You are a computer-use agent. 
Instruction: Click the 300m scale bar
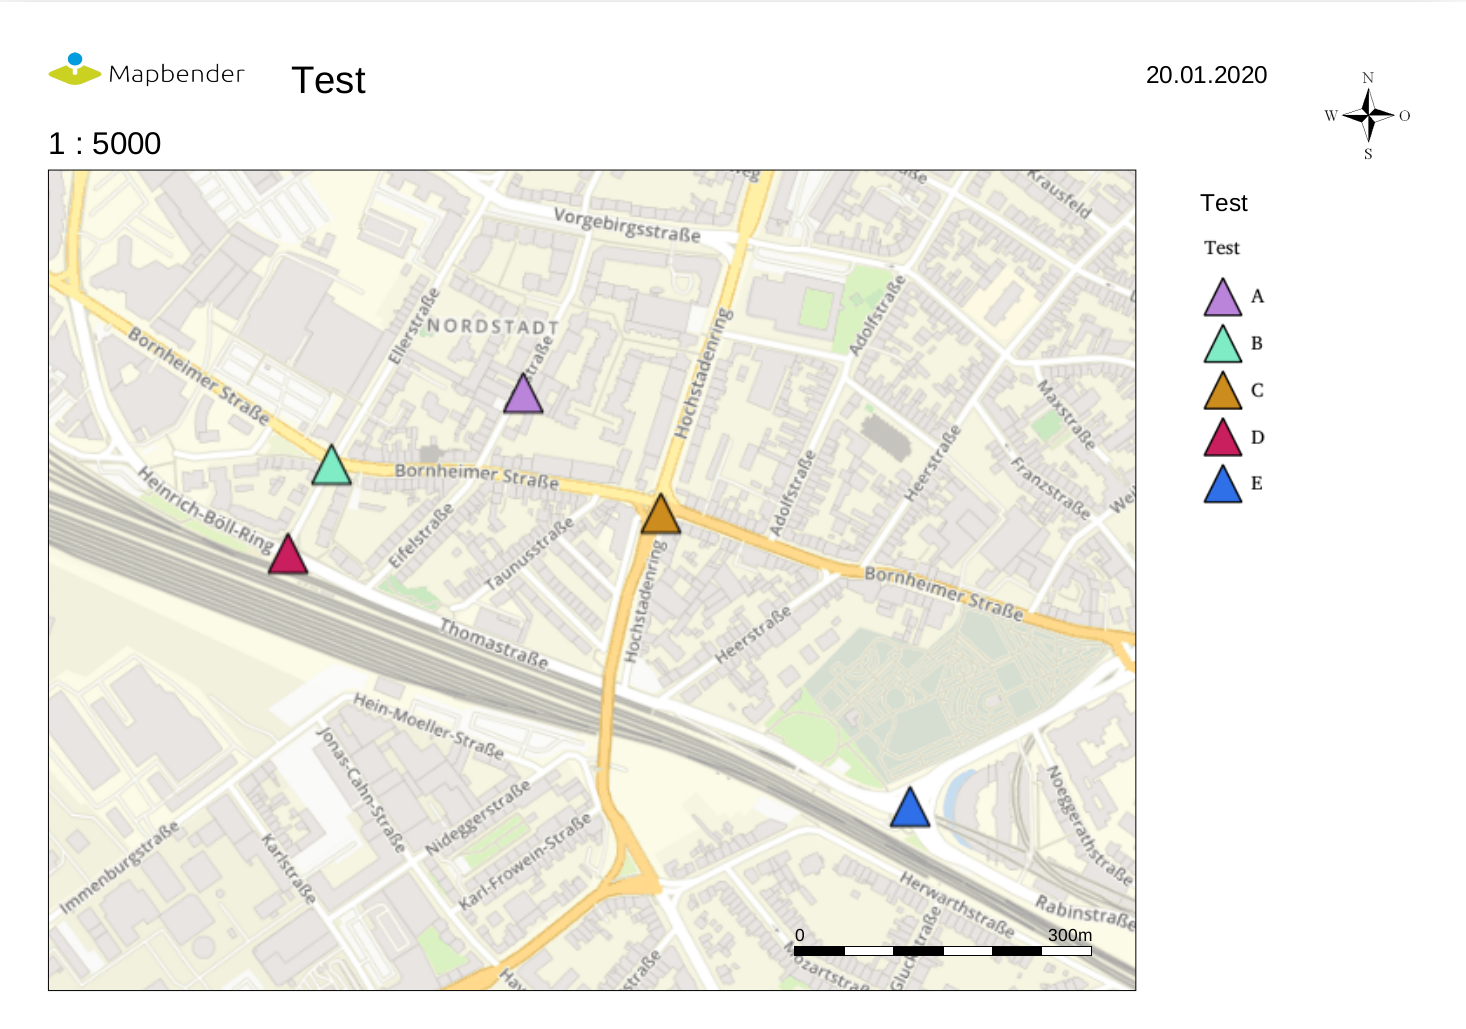[x=942, y=950]
